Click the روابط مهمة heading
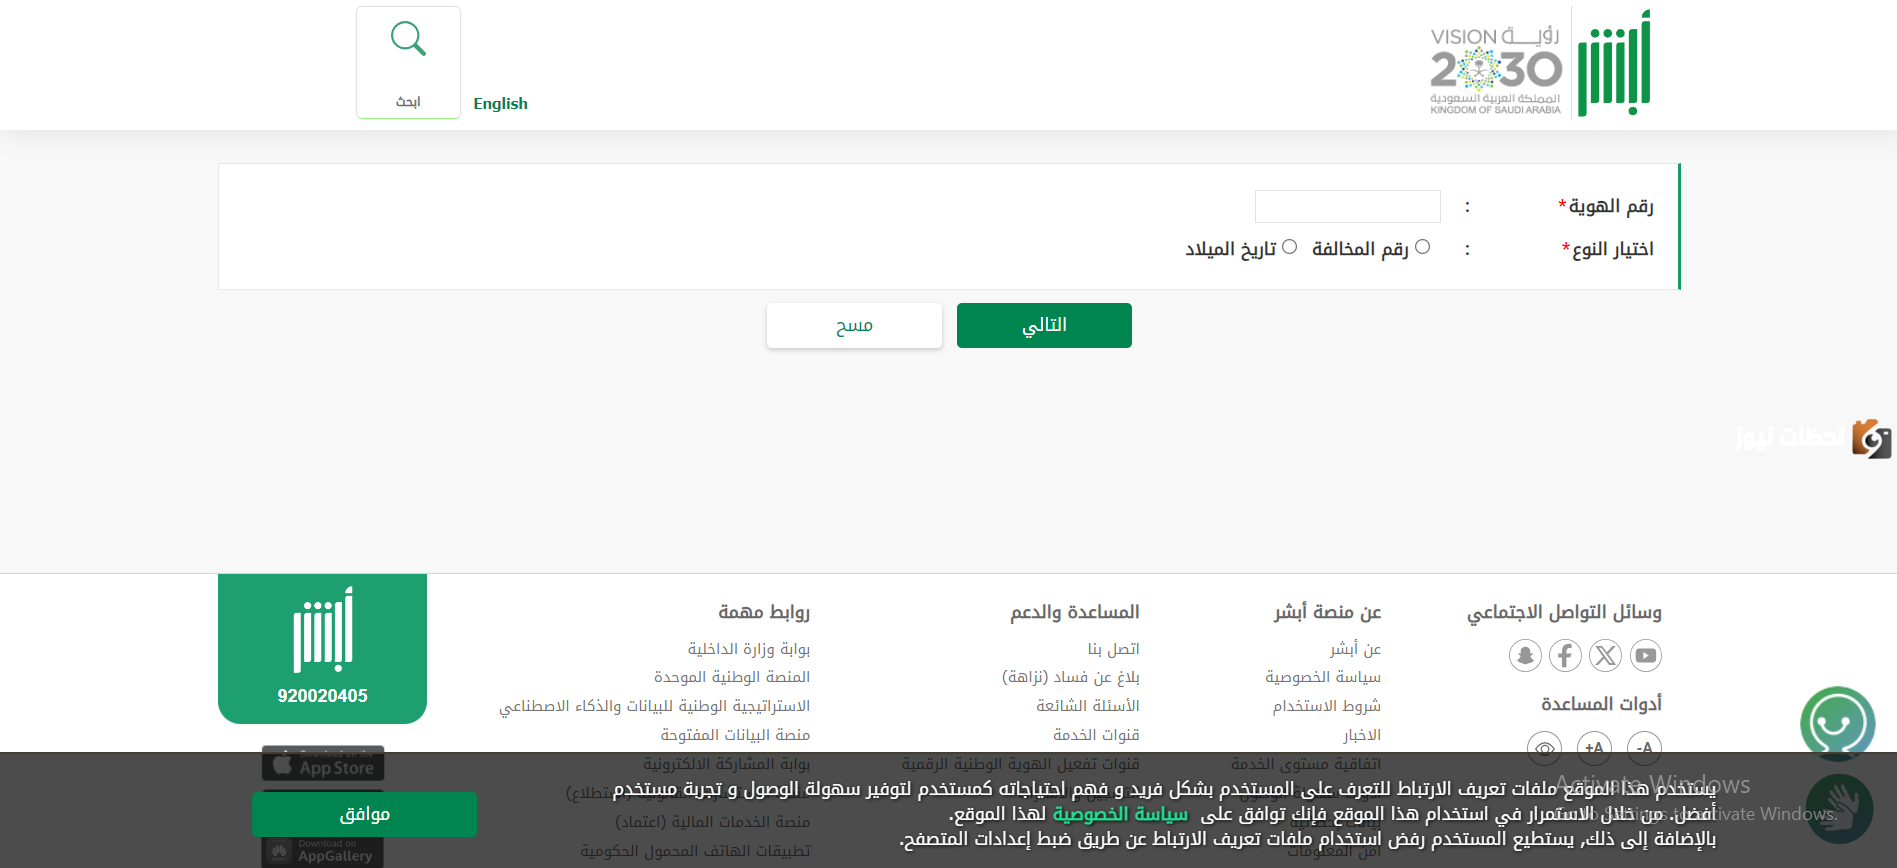 click(x=764, y=612)
